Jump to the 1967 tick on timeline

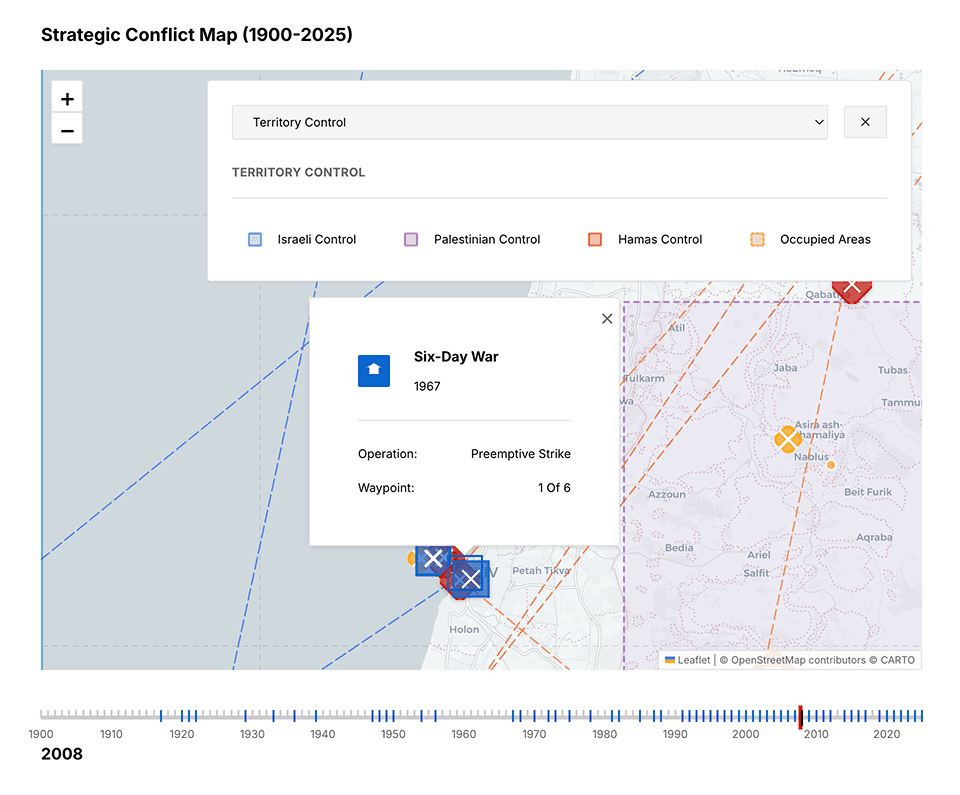pos(513,716)
